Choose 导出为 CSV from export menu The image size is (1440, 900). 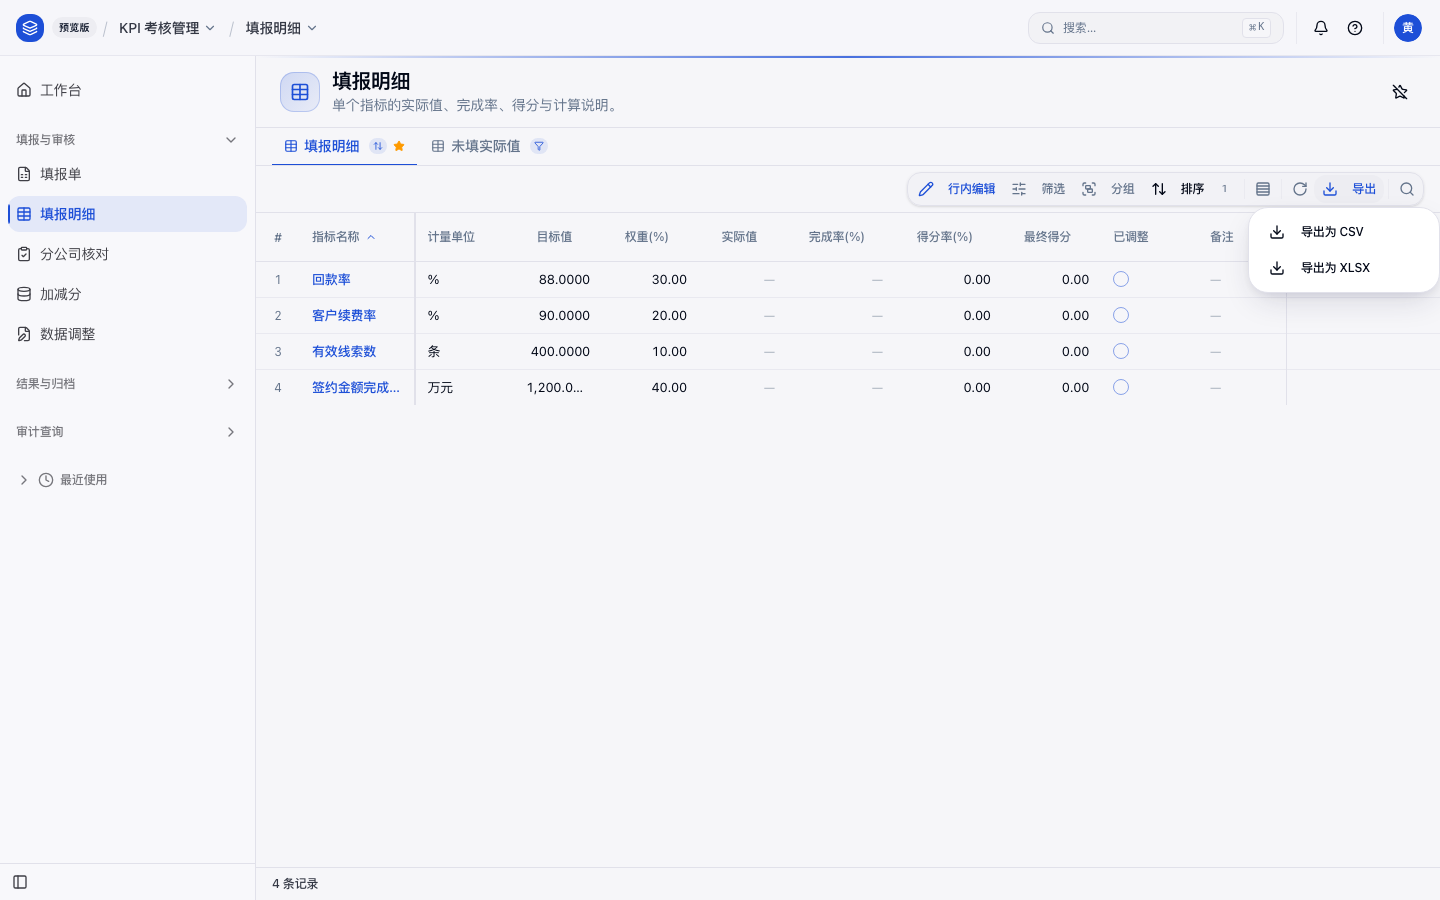pos(1344,232)
